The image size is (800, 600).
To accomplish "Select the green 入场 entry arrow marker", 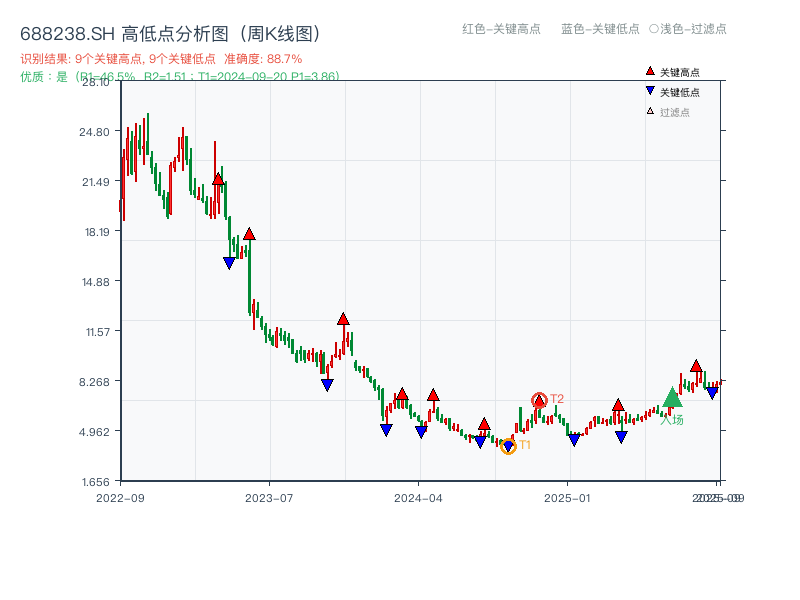I will [x=672, y=398].
